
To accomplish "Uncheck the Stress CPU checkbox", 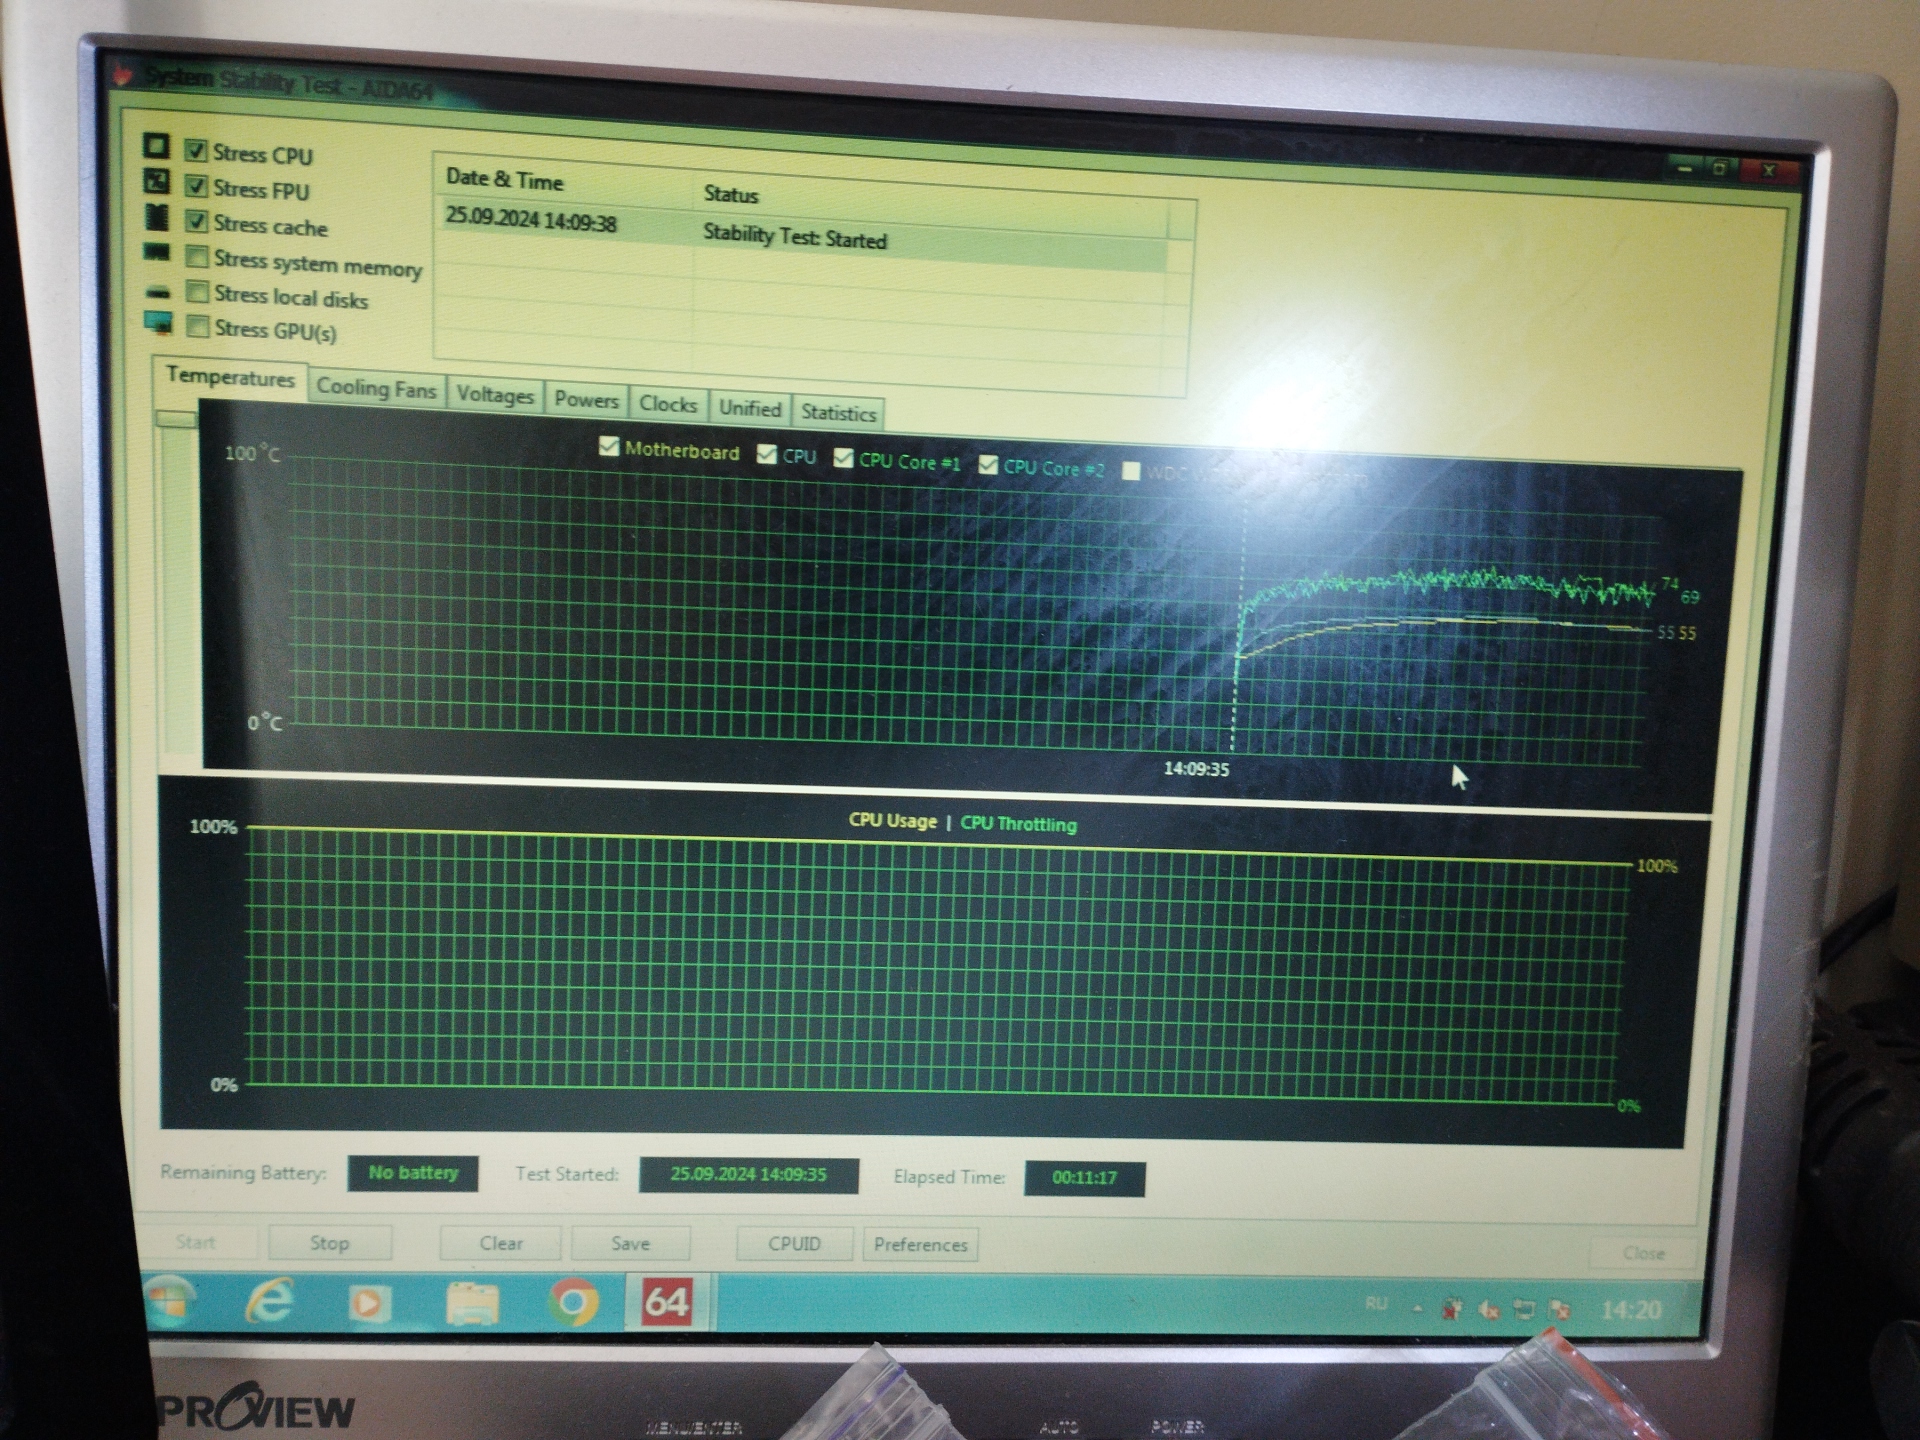I will click(196, 151).
